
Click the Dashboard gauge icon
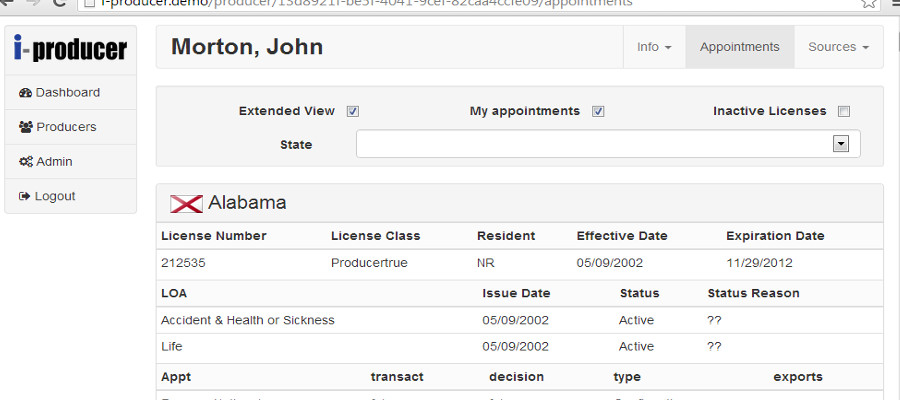(x=26, y=93)
